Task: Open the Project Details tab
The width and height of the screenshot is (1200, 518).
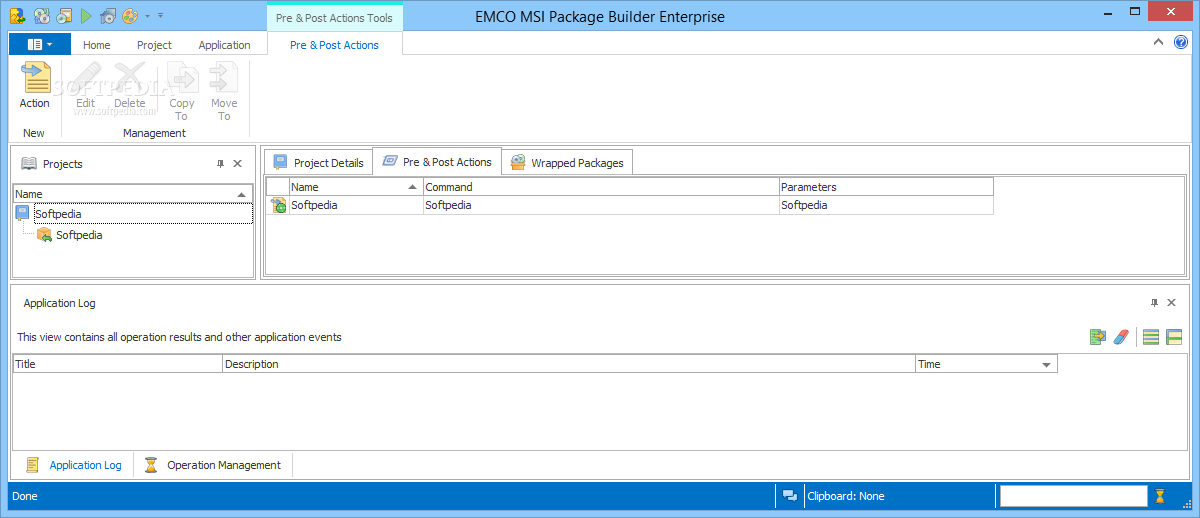Action: click(x=318, y=163)
